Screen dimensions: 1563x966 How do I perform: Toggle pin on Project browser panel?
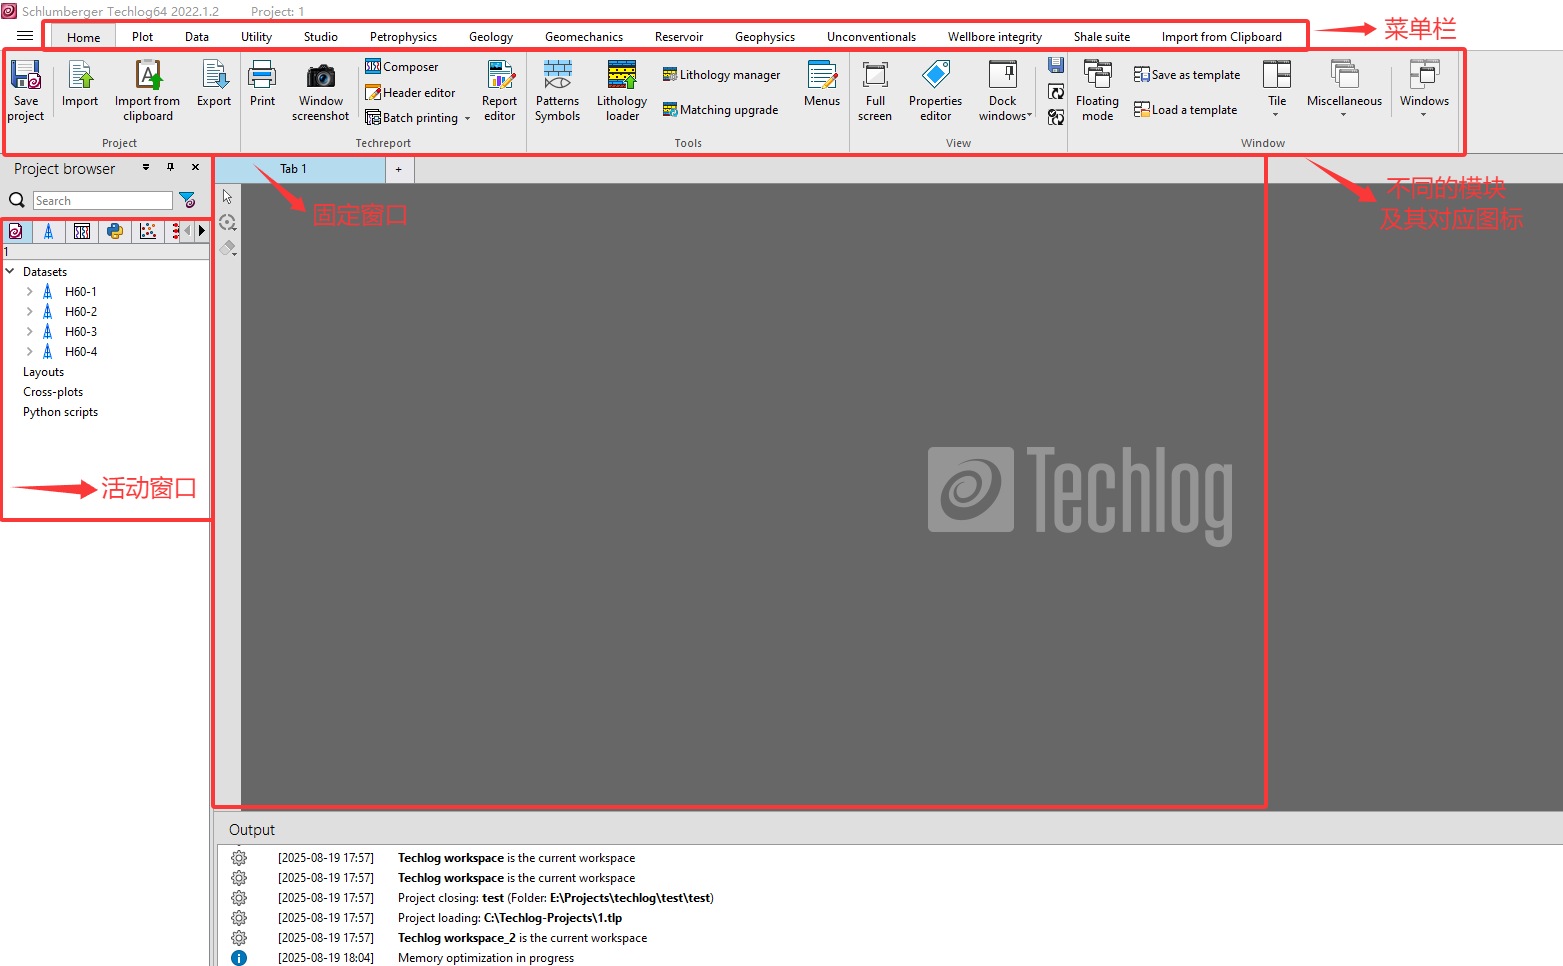[x=170, y=167]
